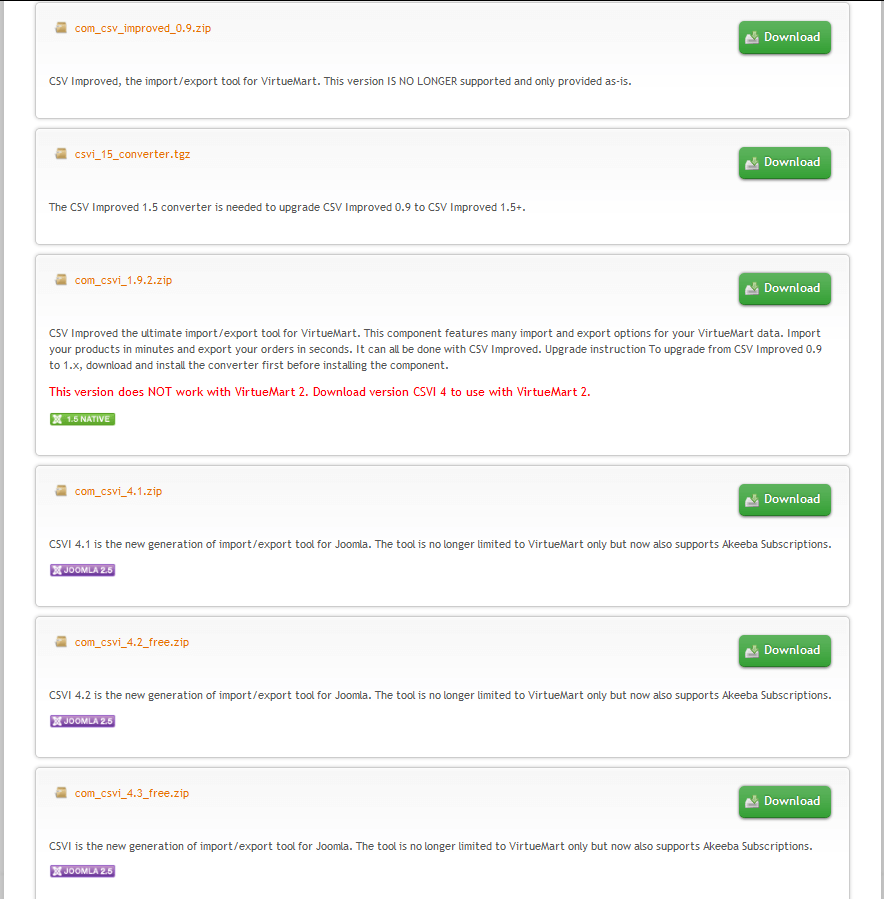Click package icon beside com_csvi_1.9.2.zip

click(61, 280)
